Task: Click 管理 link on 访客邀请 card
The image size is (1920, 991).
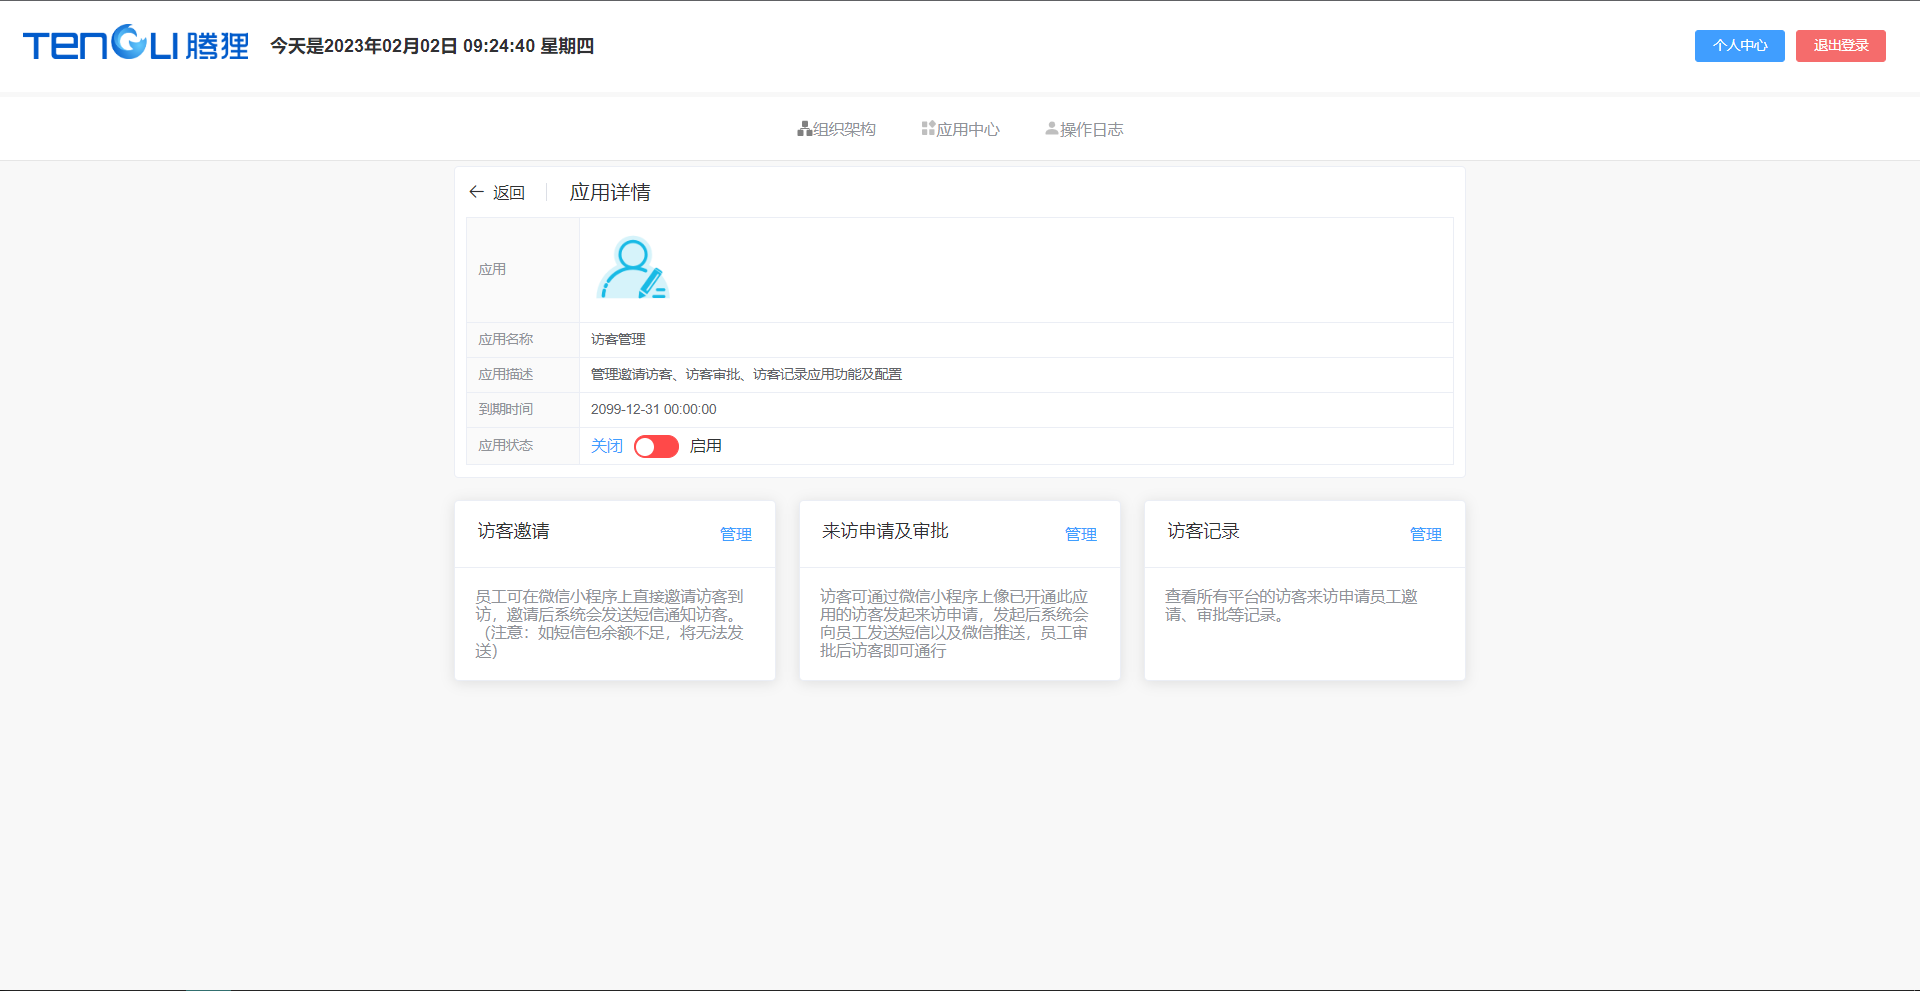Action: [736, 534]
